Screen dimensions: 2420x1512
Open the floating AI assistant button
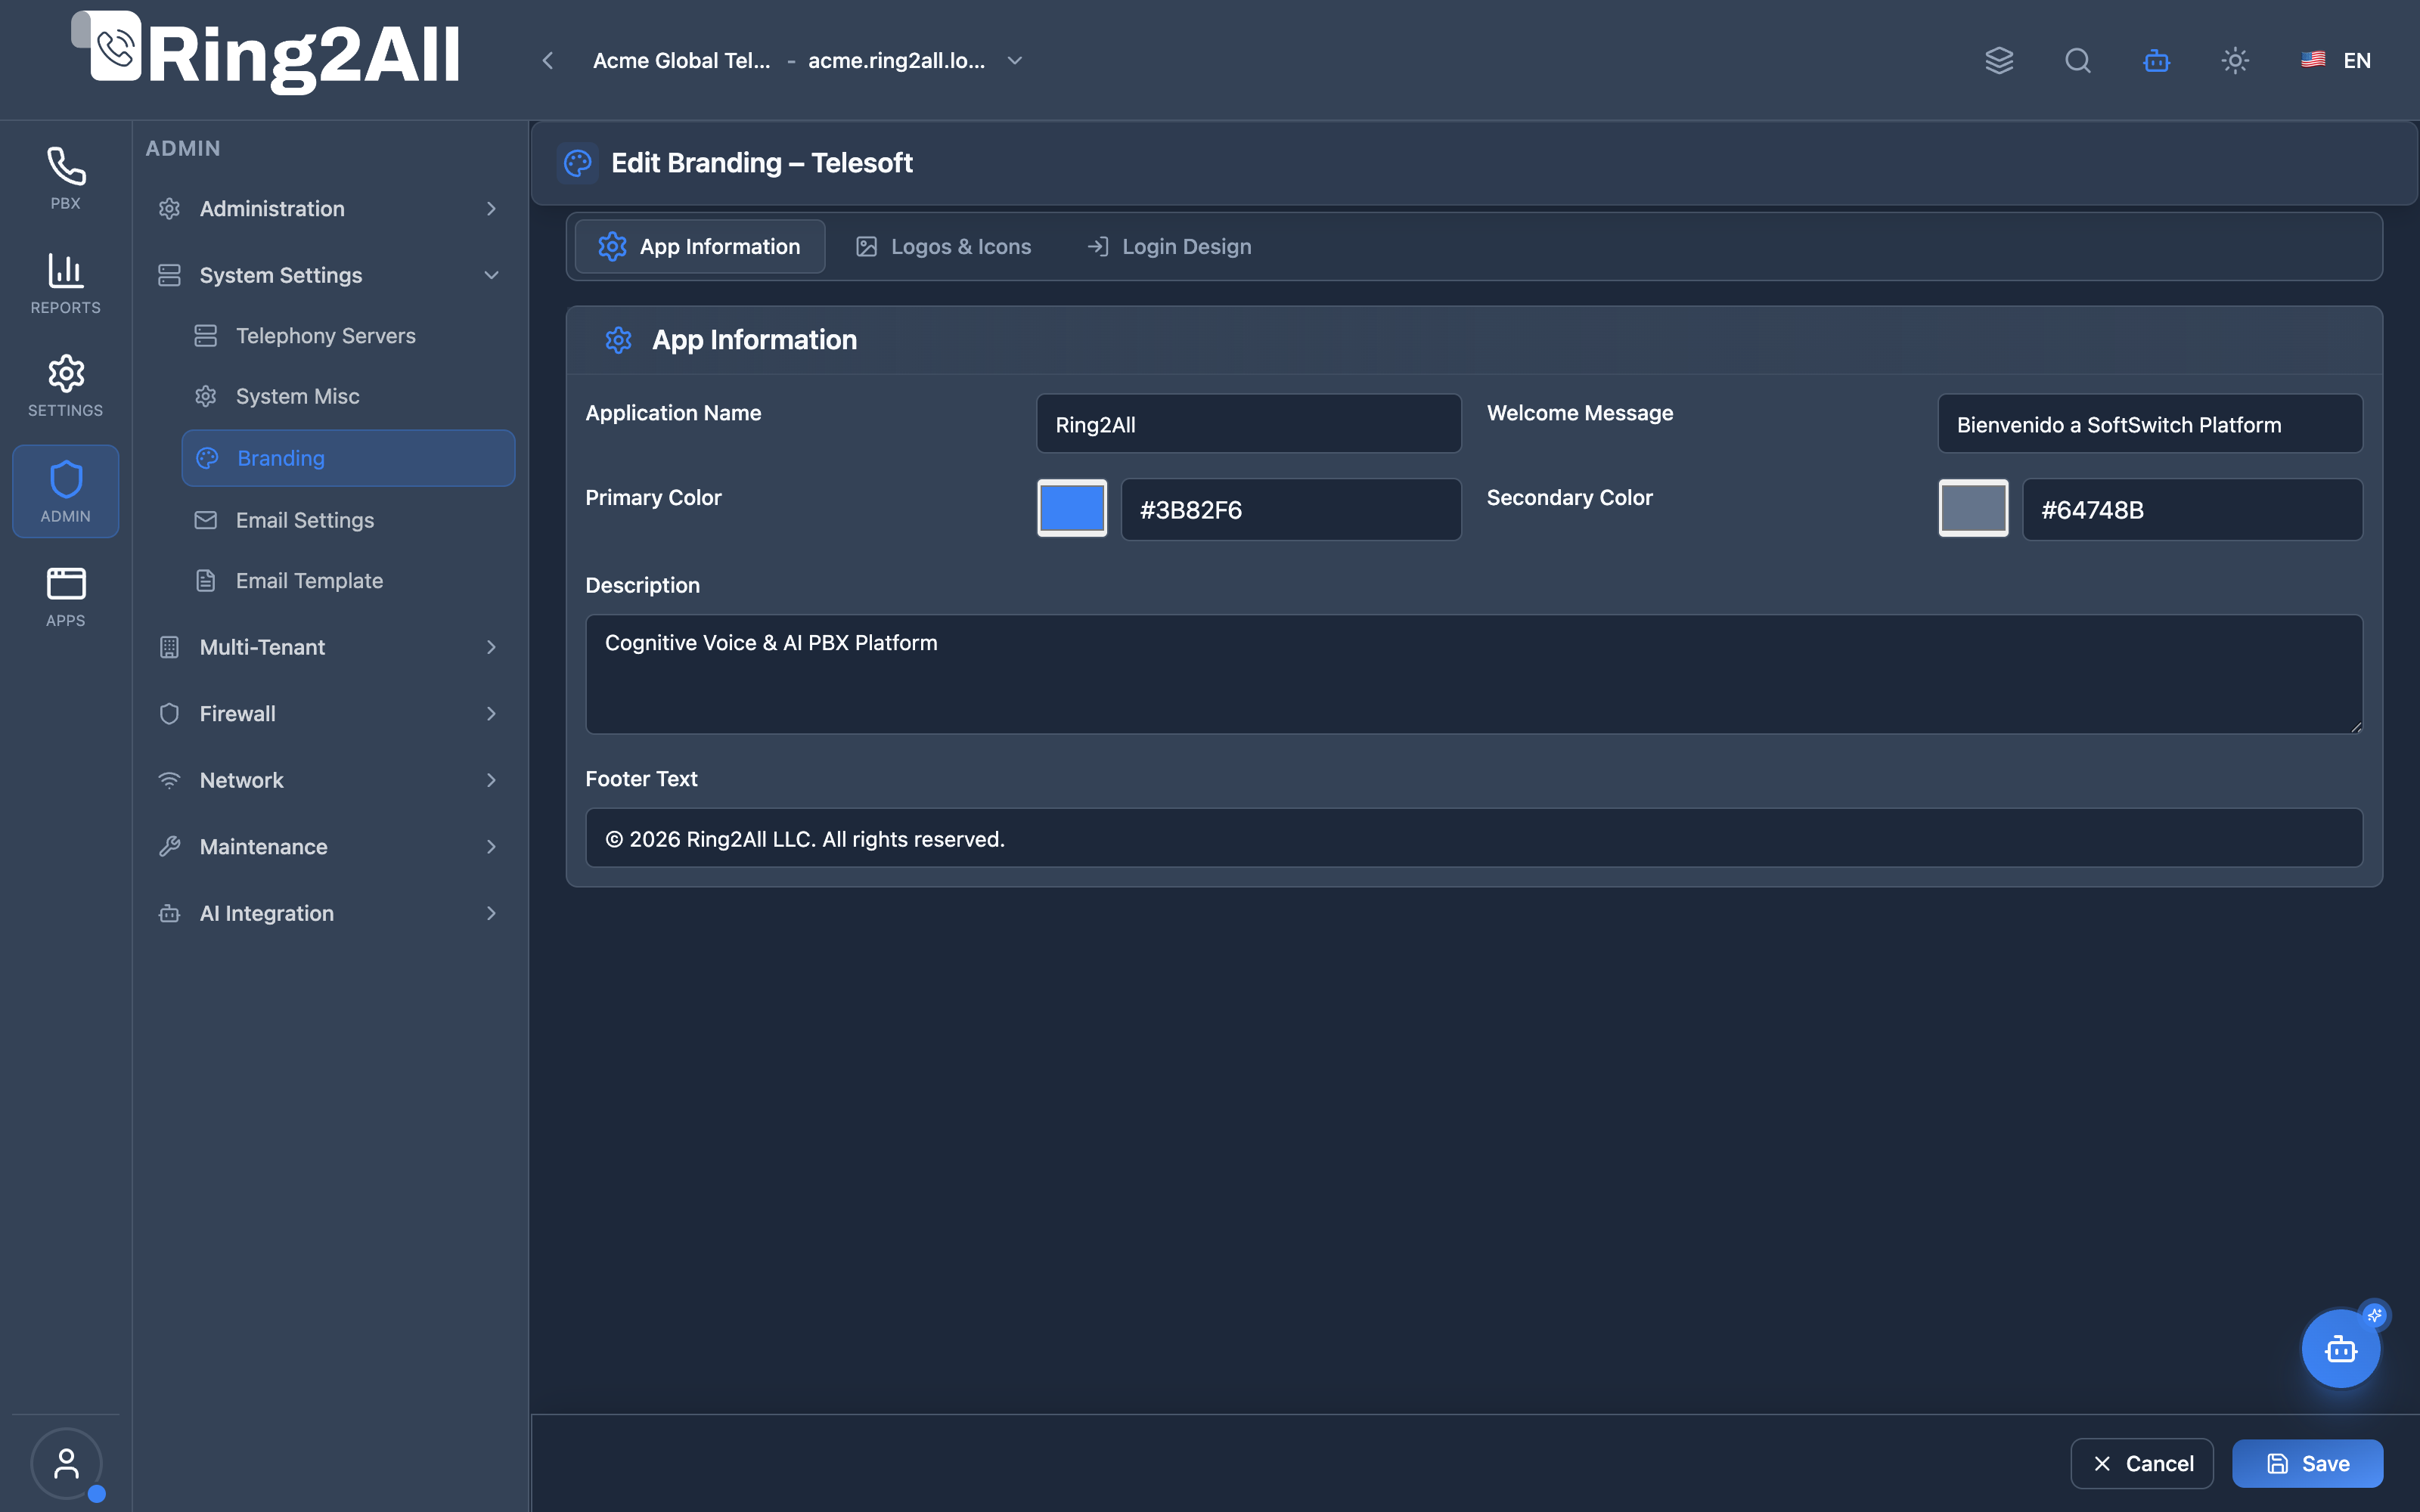pos(2340,1349)
